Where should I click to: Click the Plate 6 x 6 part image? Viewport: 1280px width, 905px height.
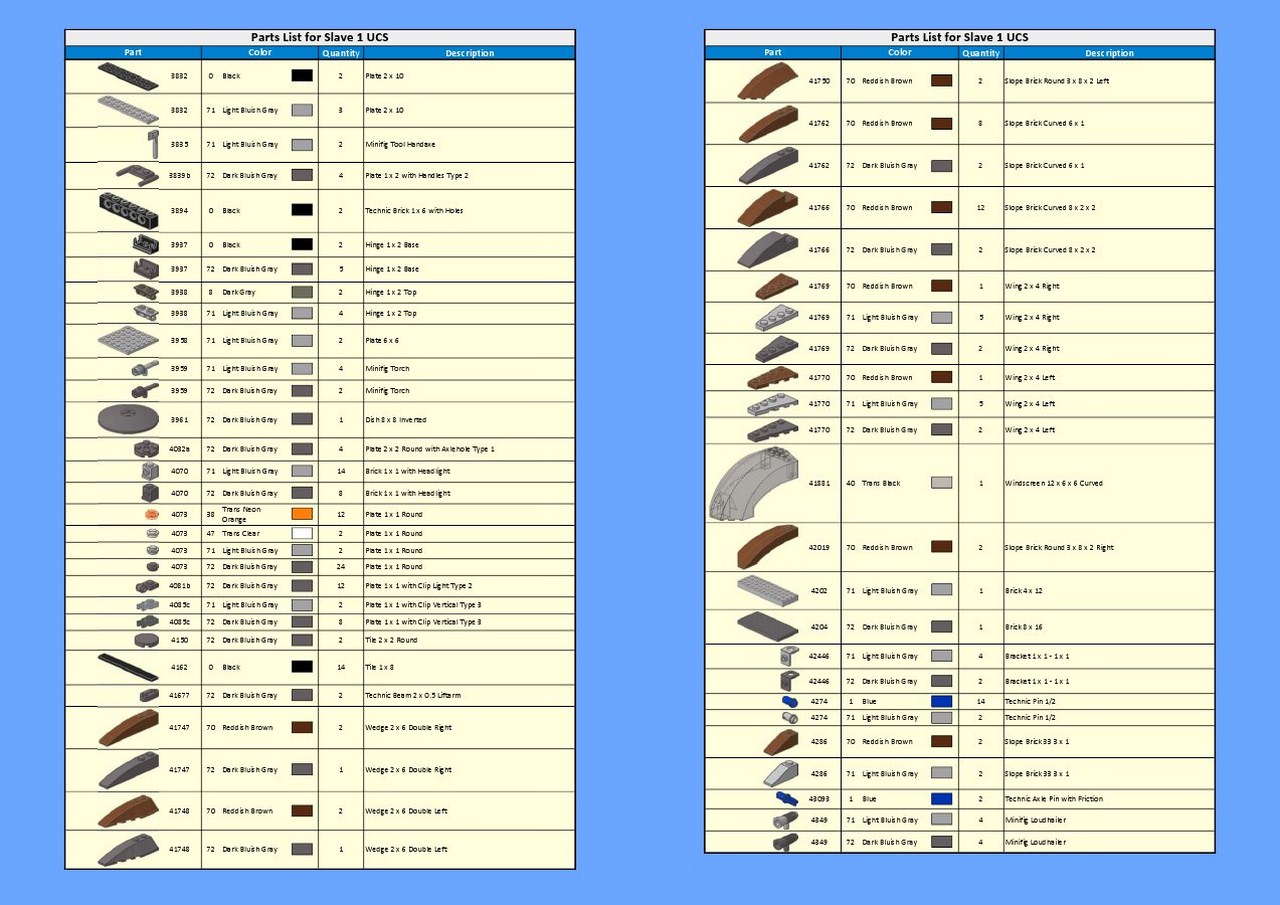pos(128,340)
